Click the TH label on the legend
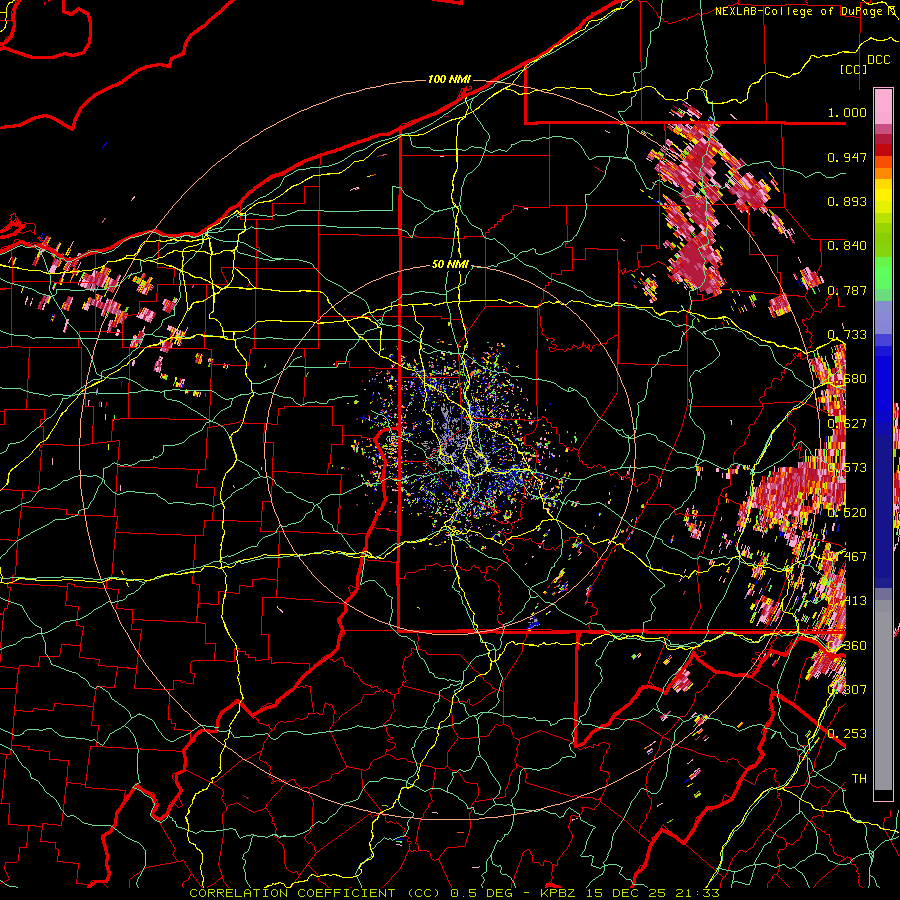This screenshot has height=900, width=900. click(x=859, y=778)
